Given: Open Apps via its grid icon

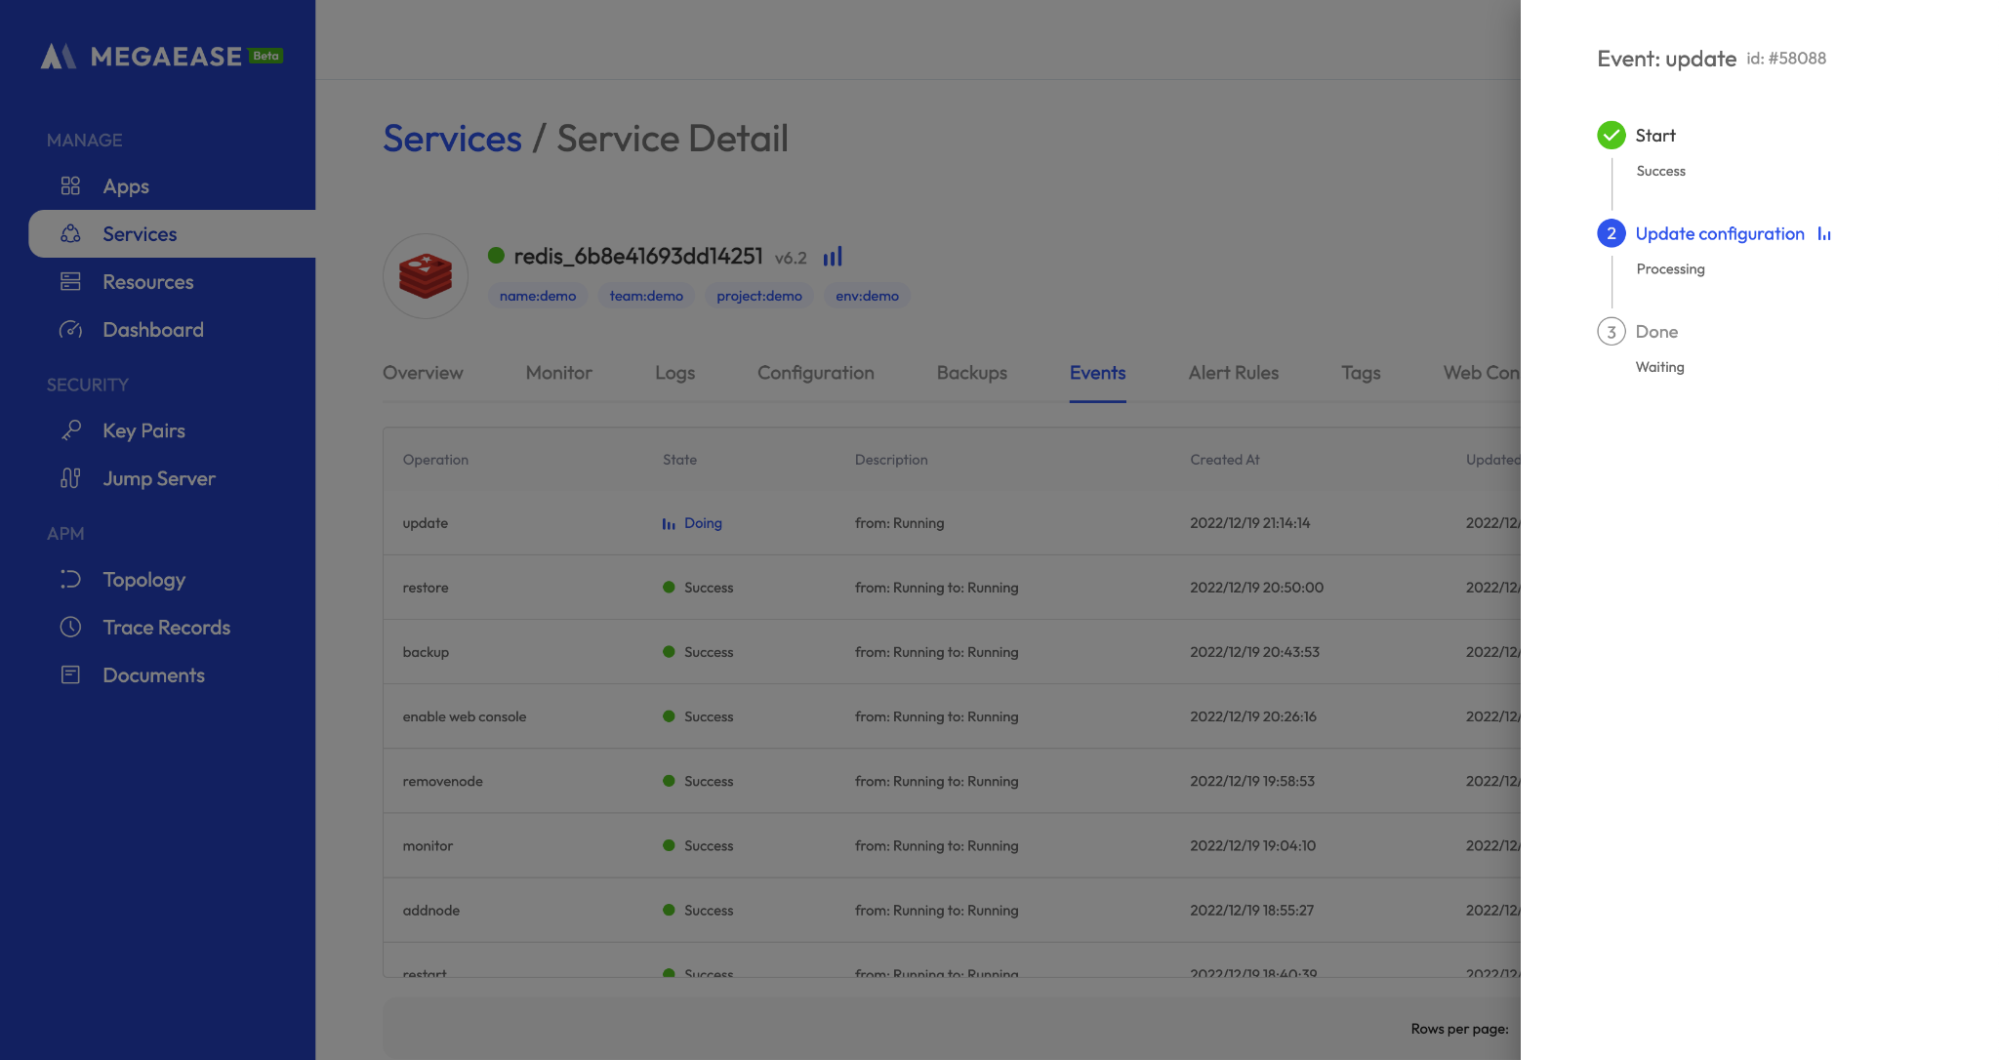Looking at the screenshot, I should (70, 186).
